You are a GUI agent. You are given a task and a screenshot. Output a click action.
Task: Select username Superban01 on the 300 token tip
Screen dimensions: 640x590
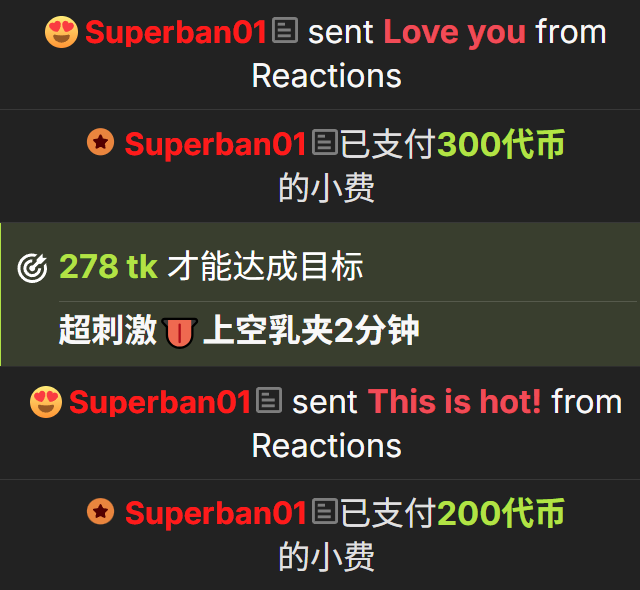(216, 144)
